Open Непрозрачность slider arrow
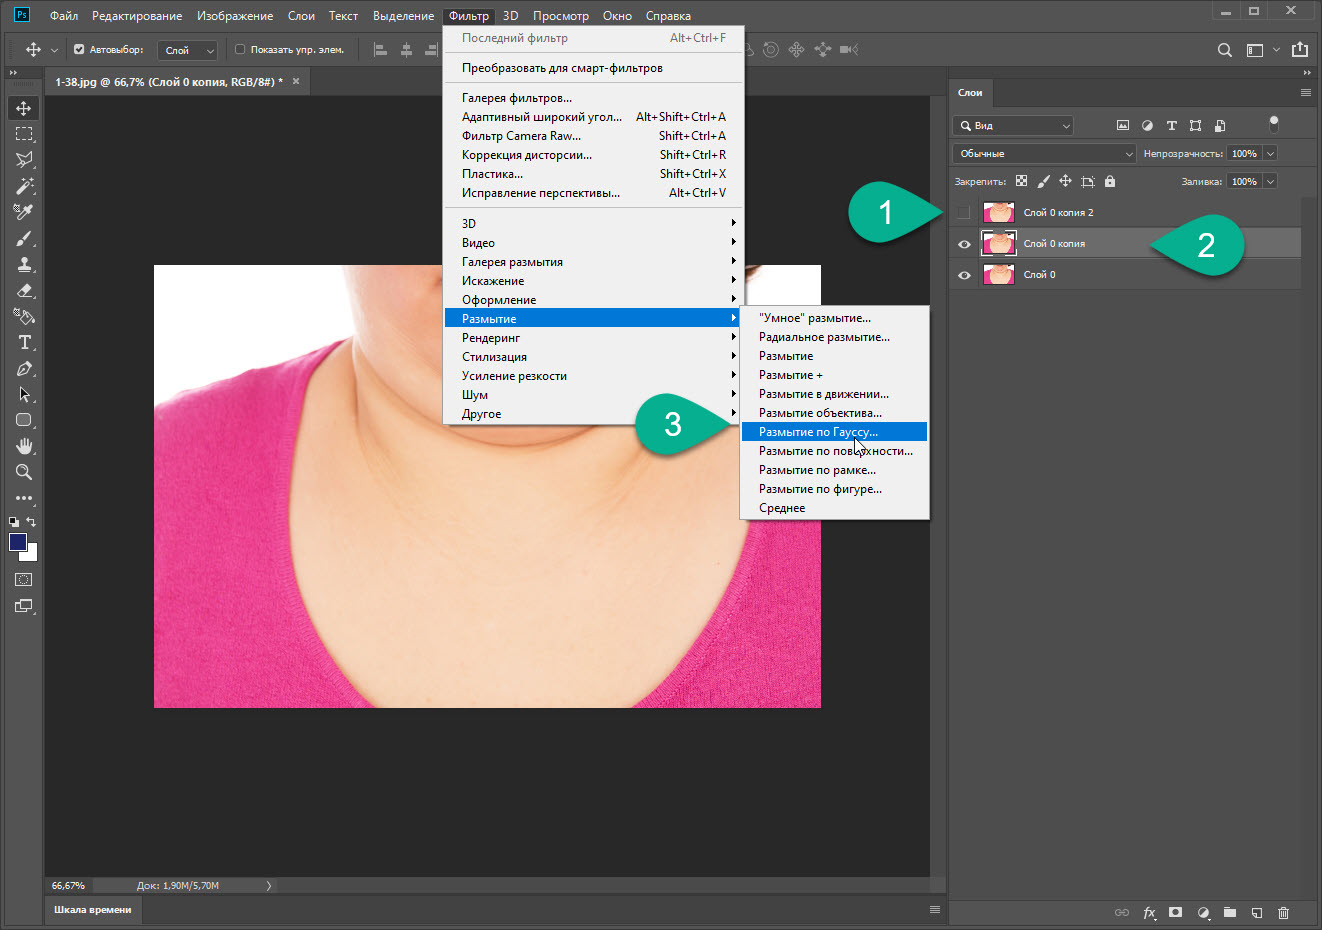1322x930 pixels. [1270, 153]
